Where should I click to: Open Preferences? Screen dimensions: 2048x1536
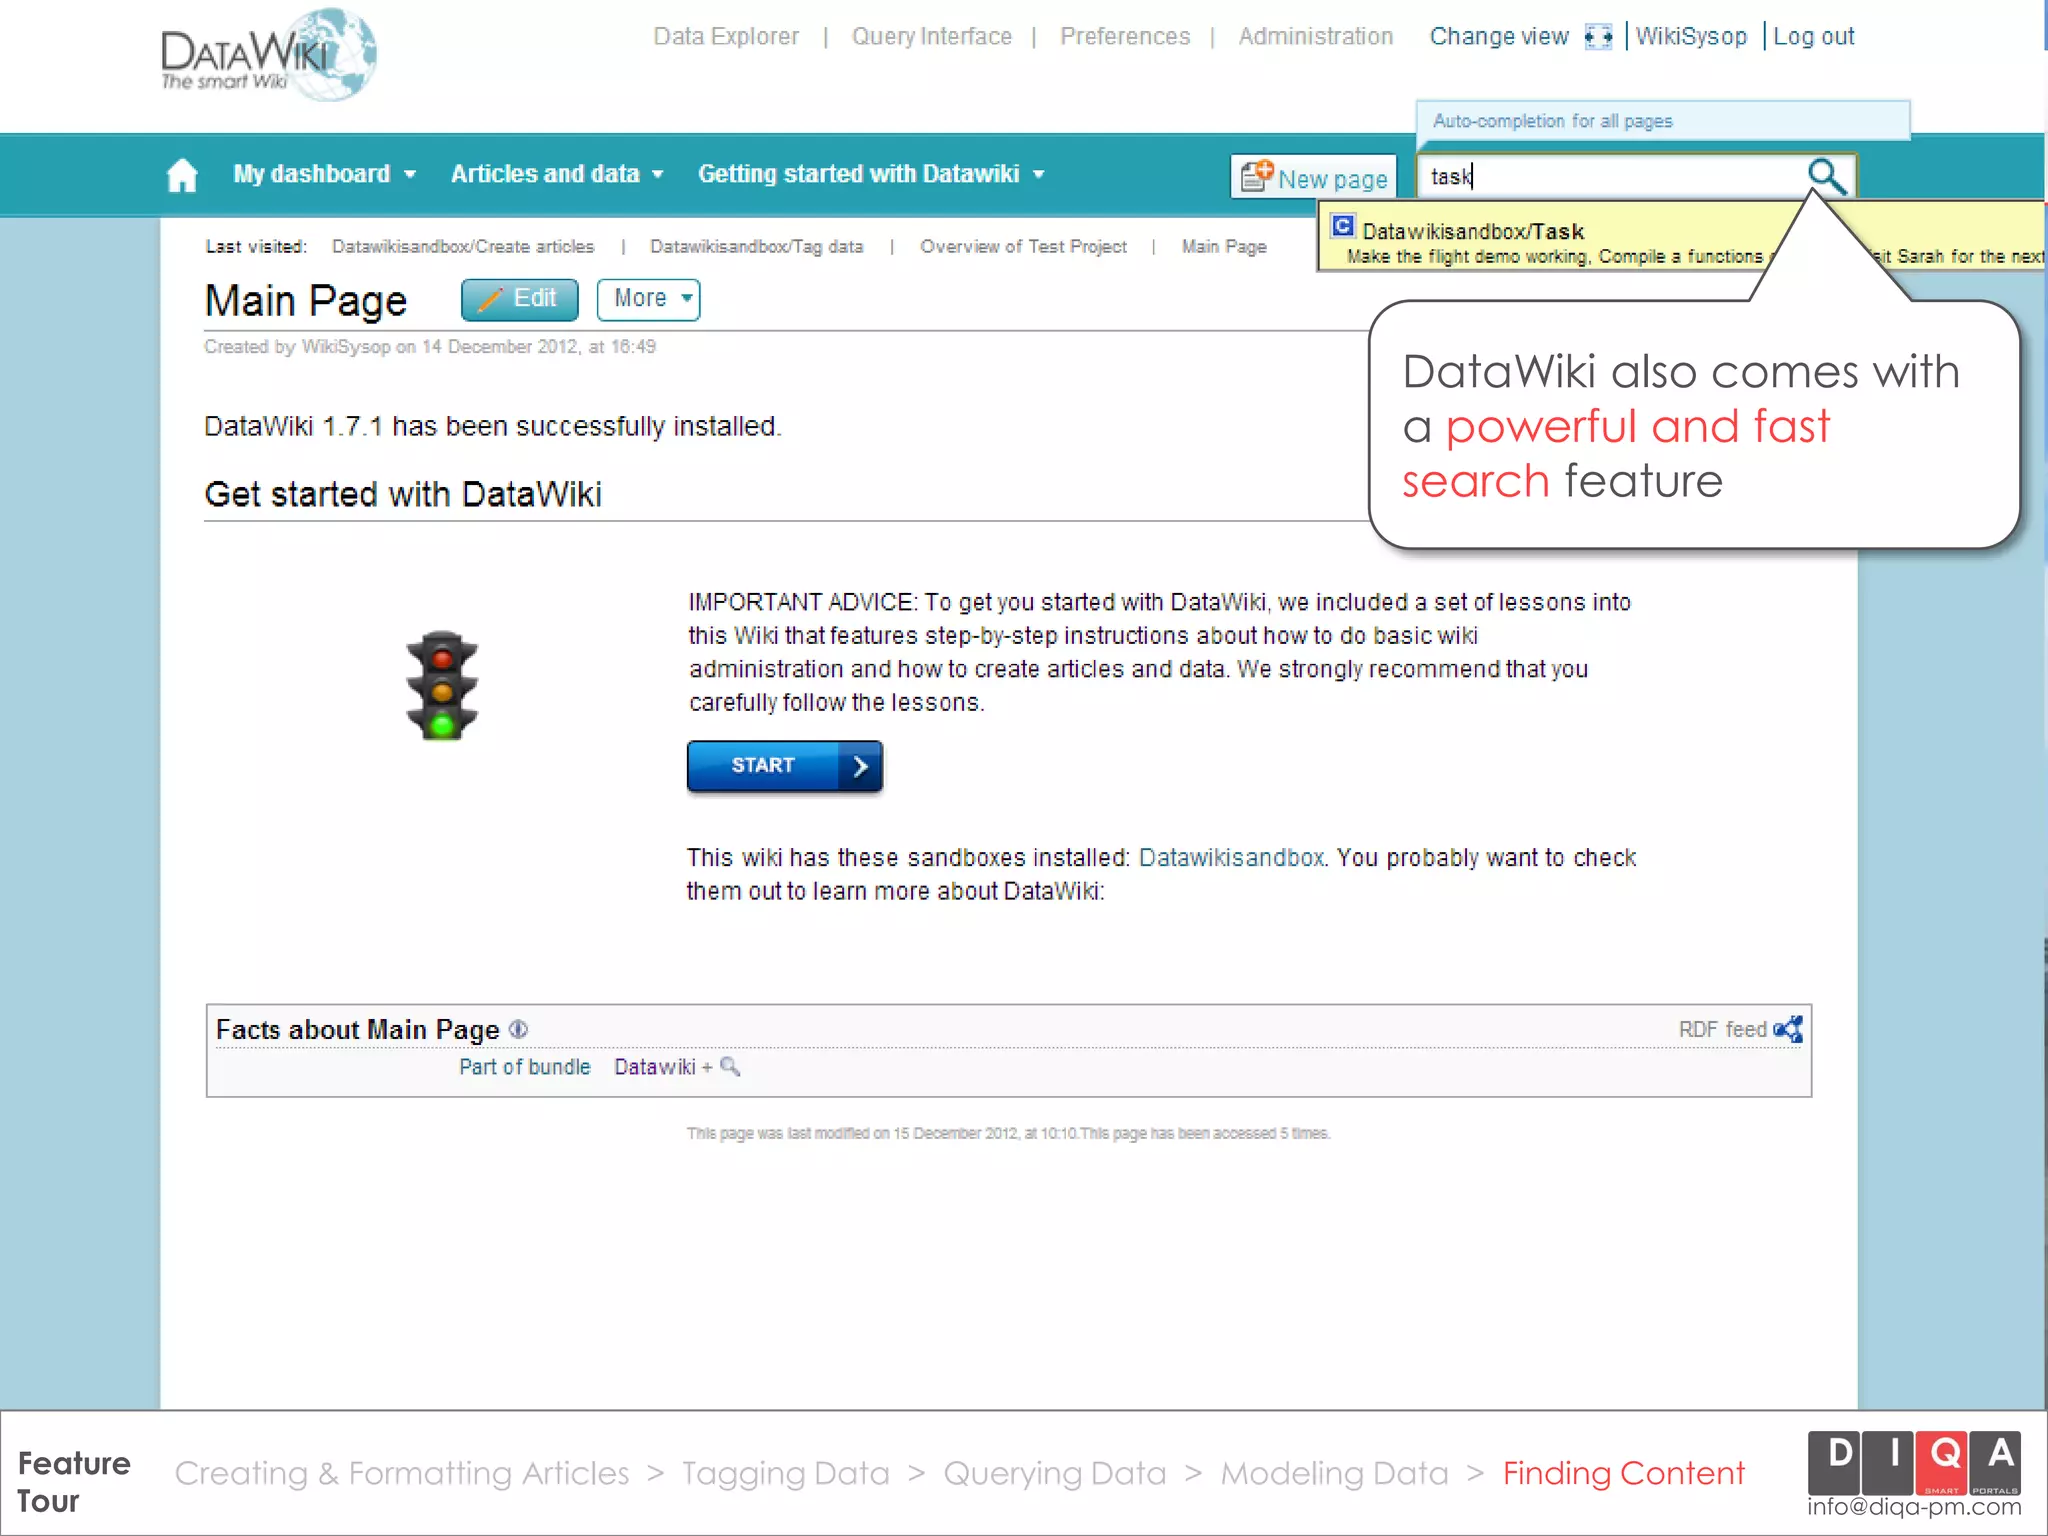coord(1125,37)
